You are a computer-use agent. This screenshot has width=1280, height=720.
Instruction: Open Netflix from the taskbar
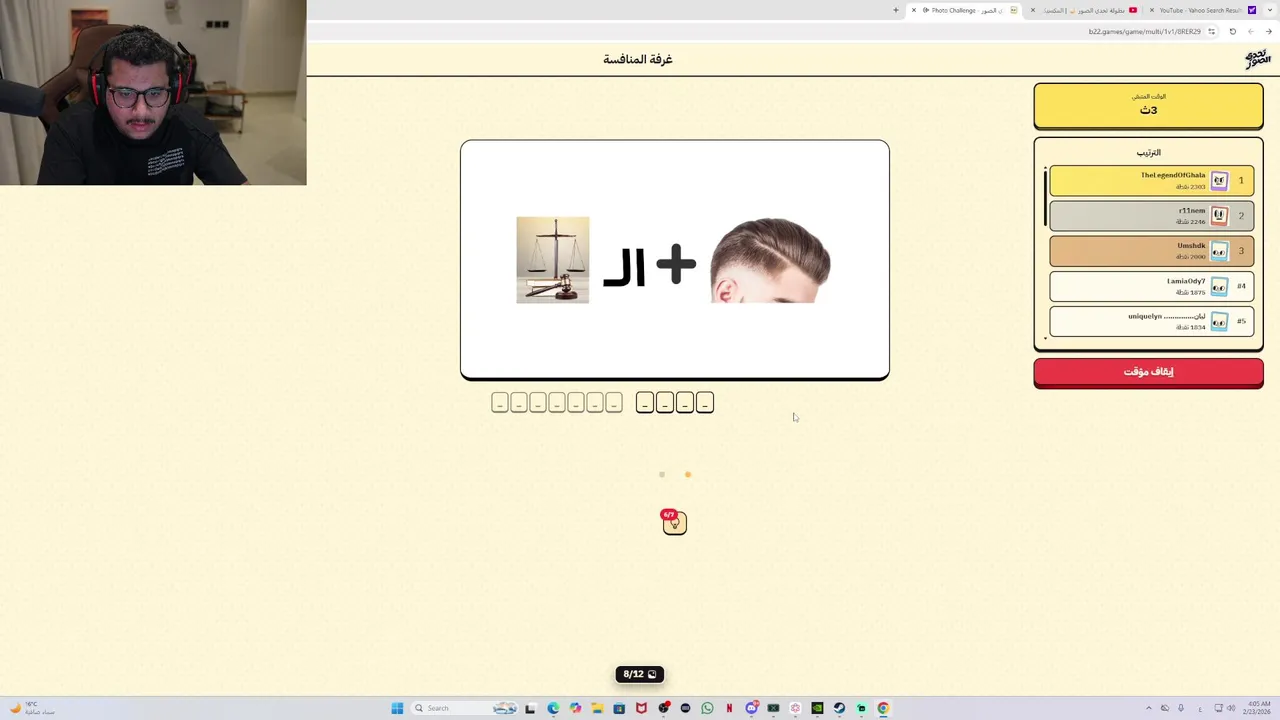point(729,708)
